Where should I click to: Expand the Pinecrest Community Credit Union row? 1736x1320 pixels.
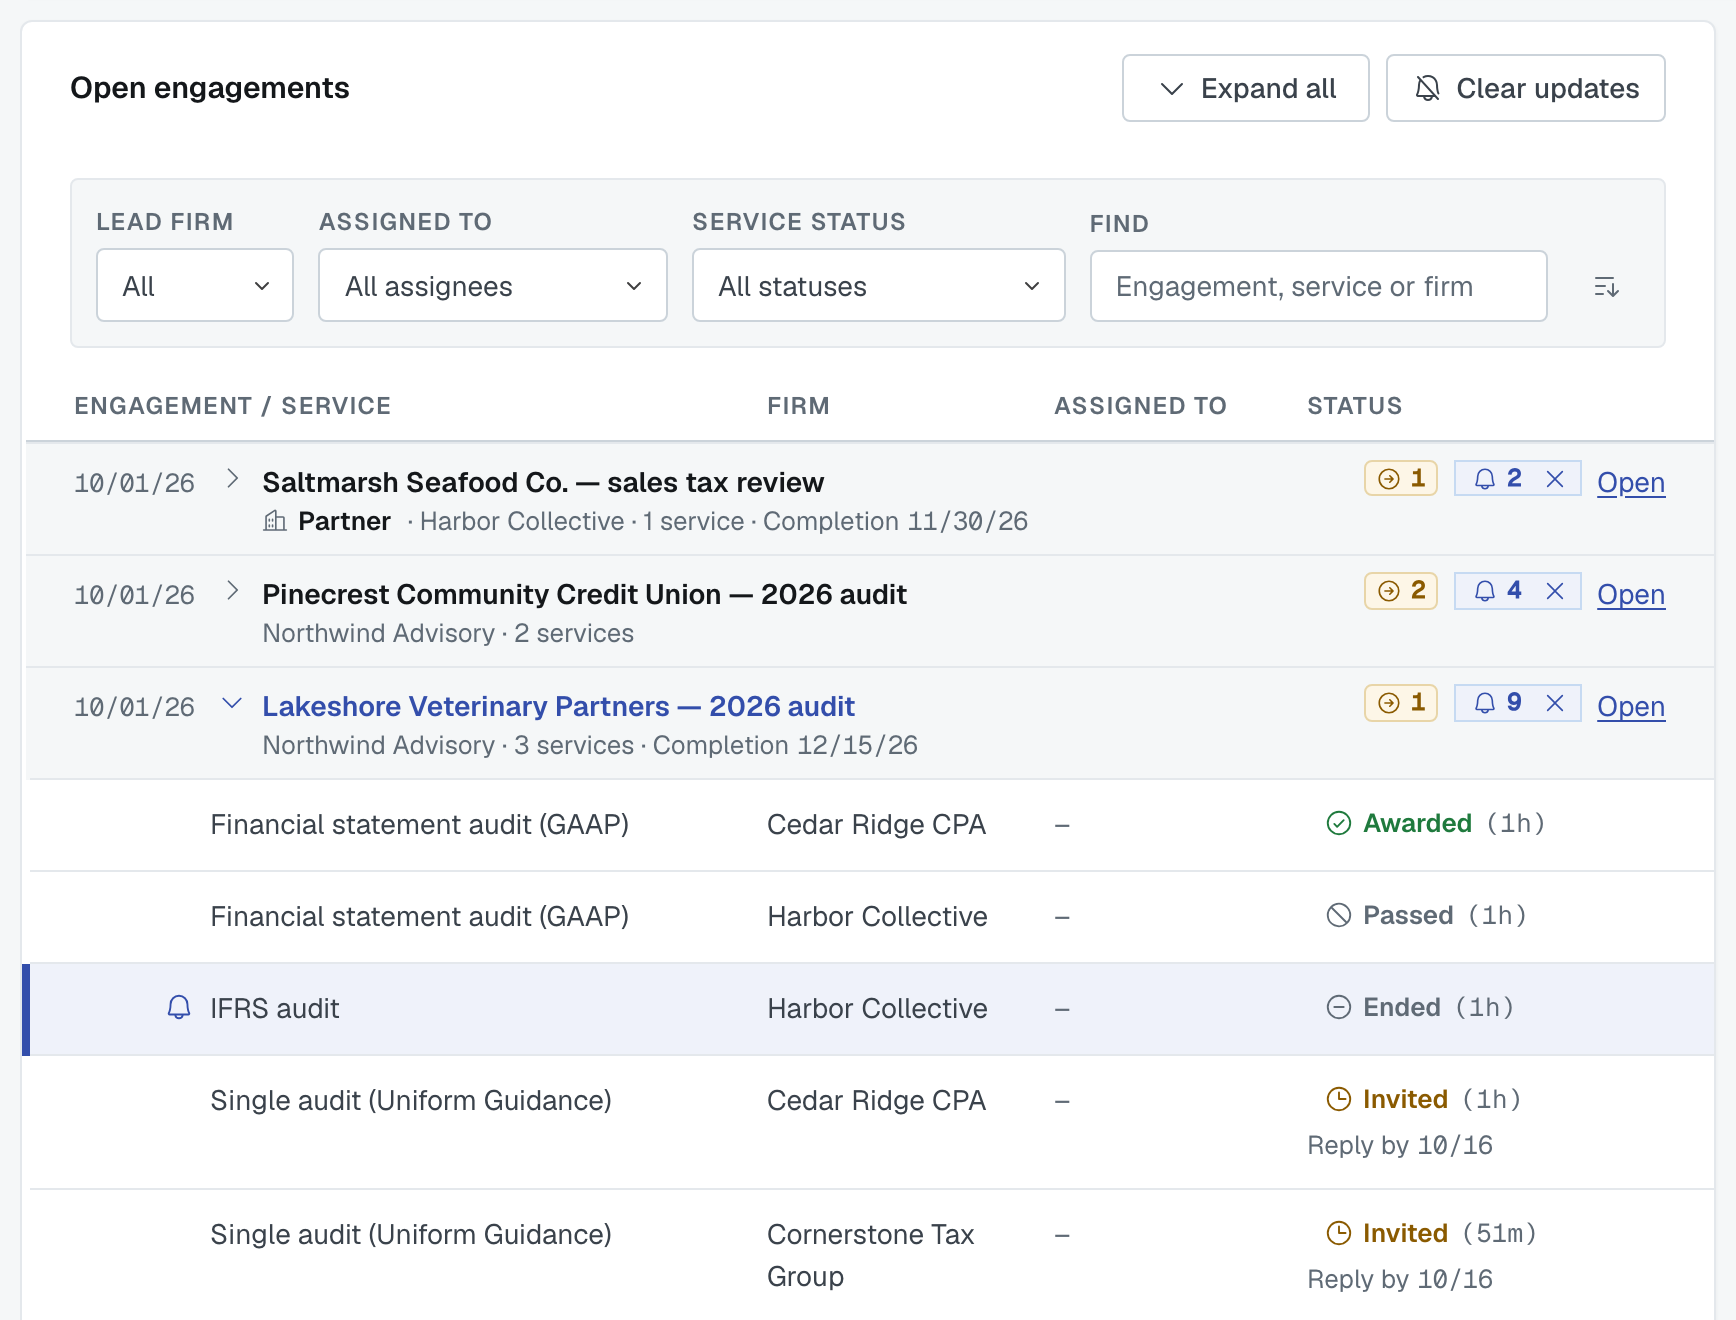(232, 591)
